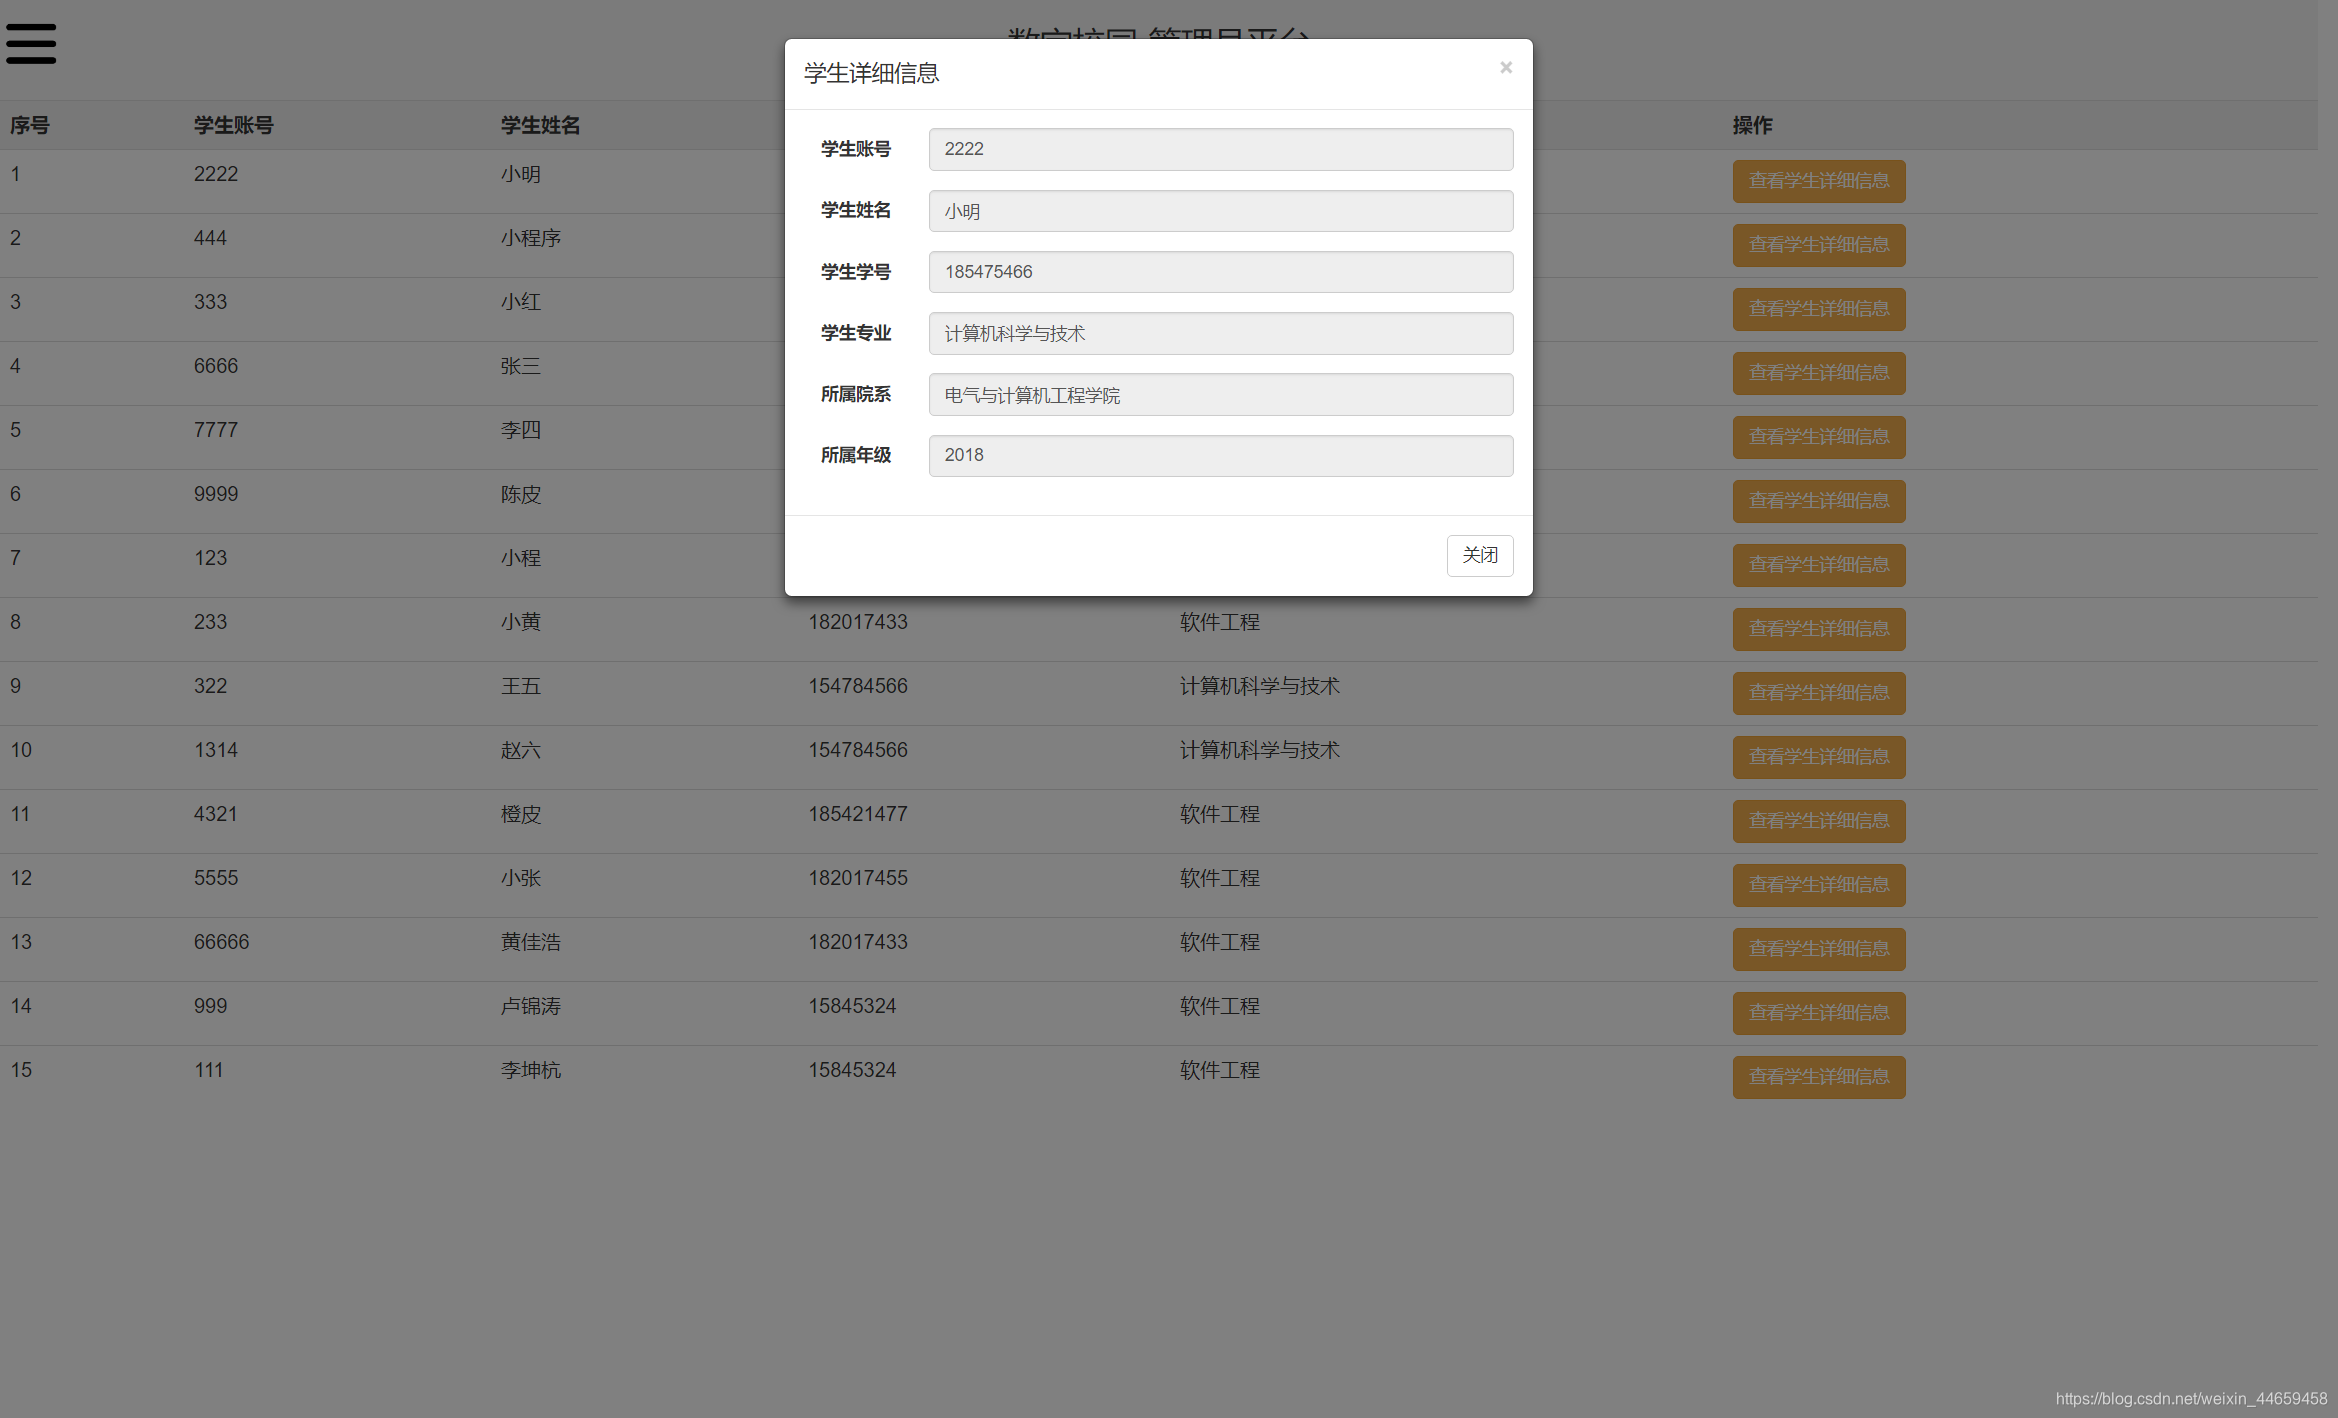2338x1418 pixels.
Task: Click the 学生姓名 column header
Action: pos(541,126)
